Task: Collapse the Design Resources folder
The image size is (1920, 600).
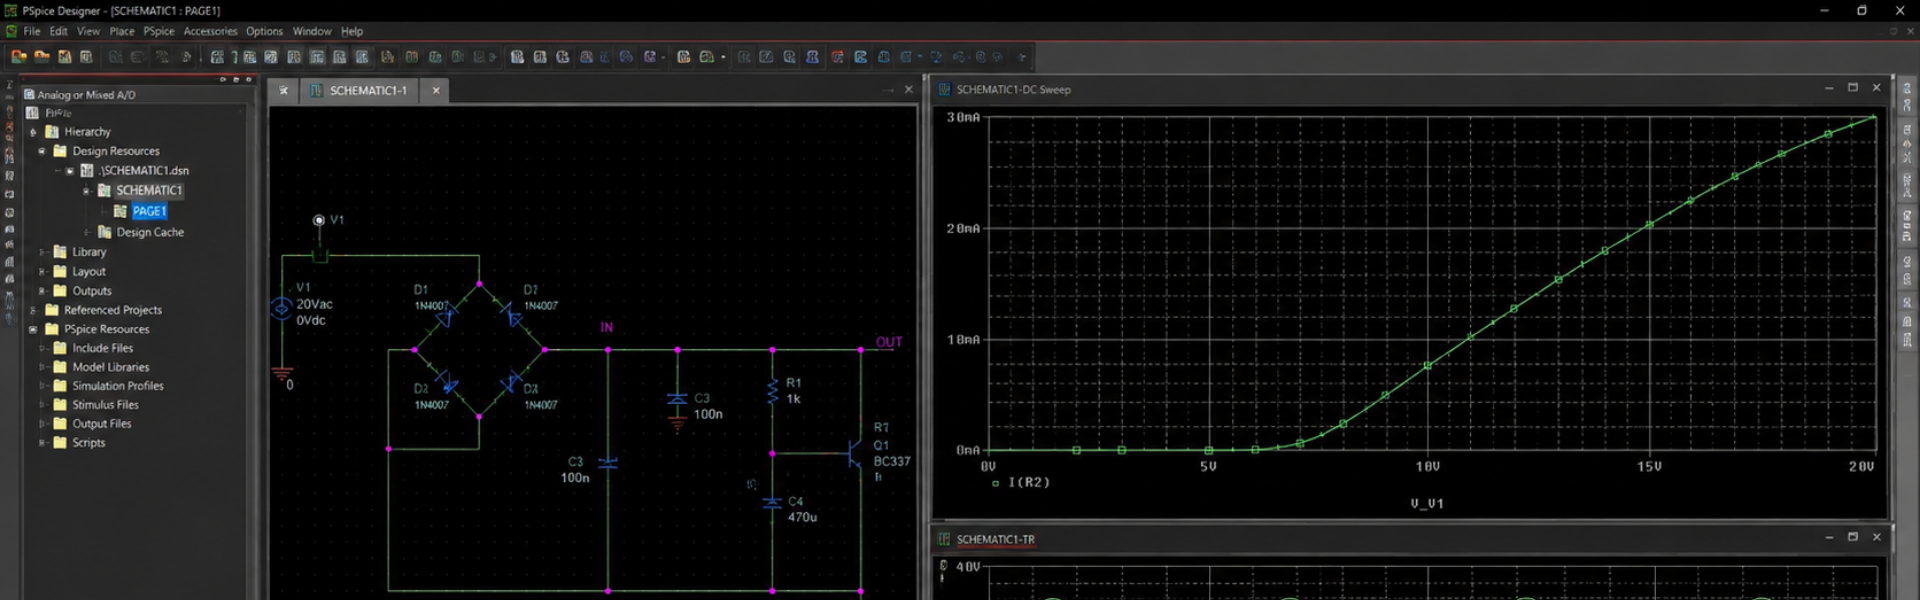Action: click(42, 151)
